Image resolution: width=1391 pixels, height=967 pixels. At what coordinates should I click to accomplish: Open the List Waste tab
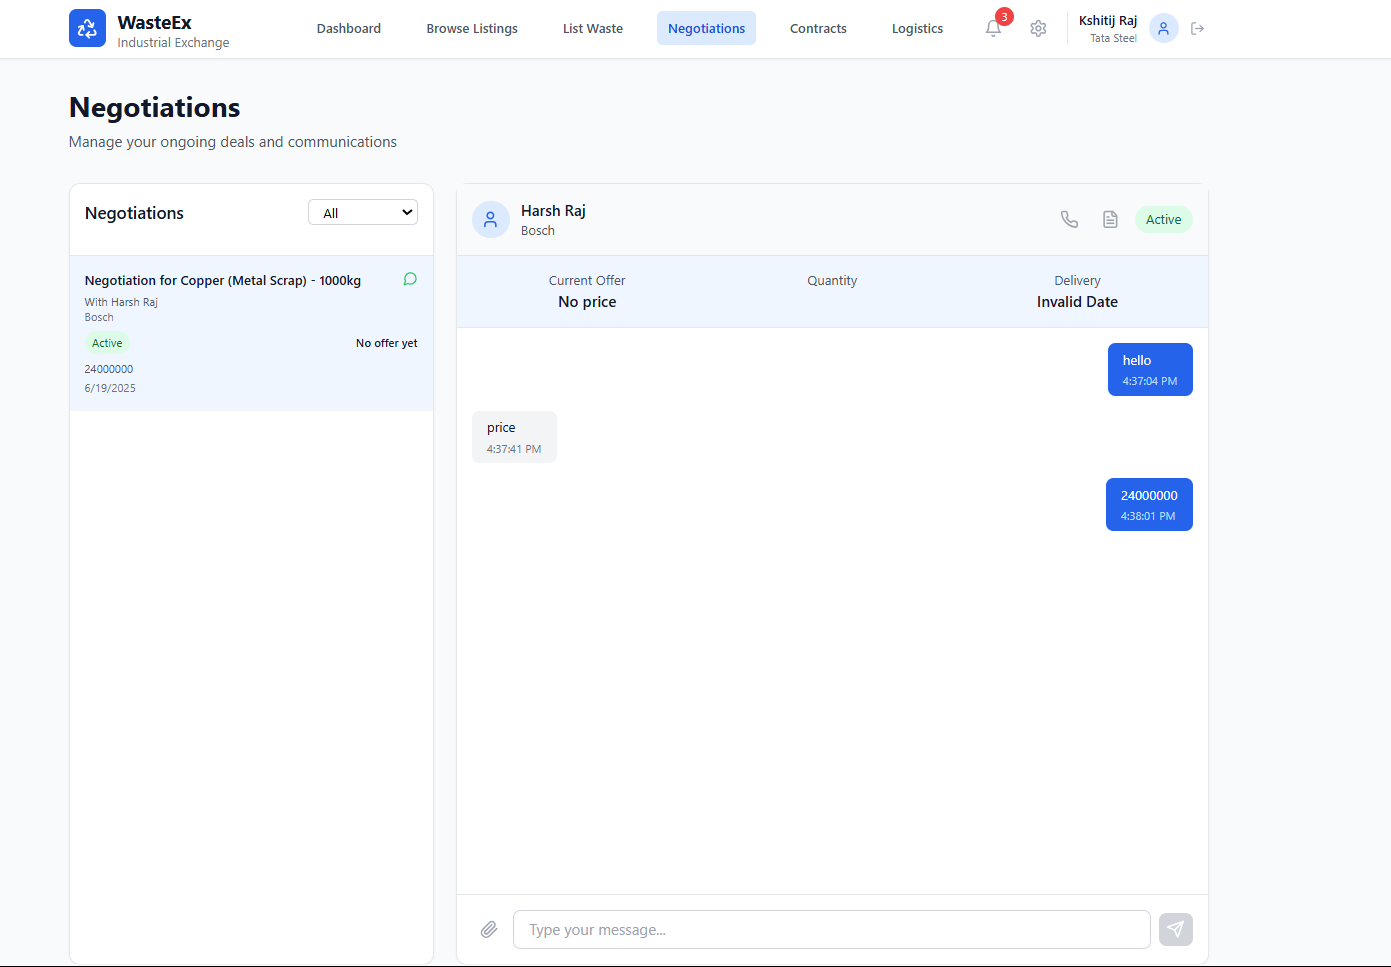tap(593, 28)
